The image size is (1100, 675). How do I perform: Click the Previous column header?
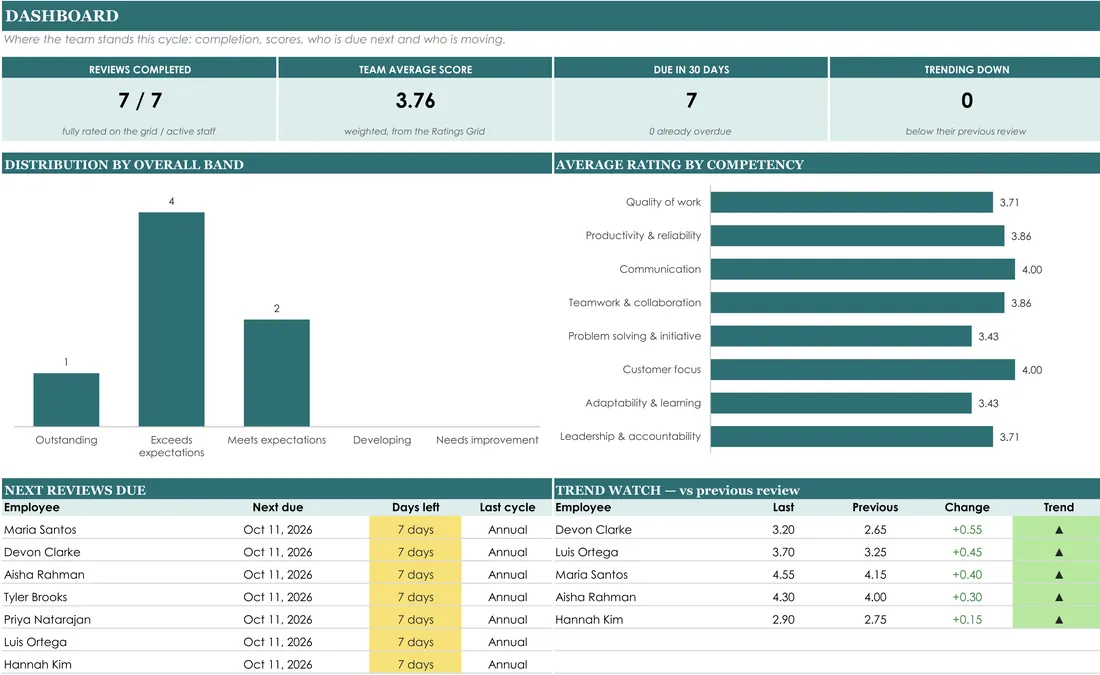[x=875, y=507]
